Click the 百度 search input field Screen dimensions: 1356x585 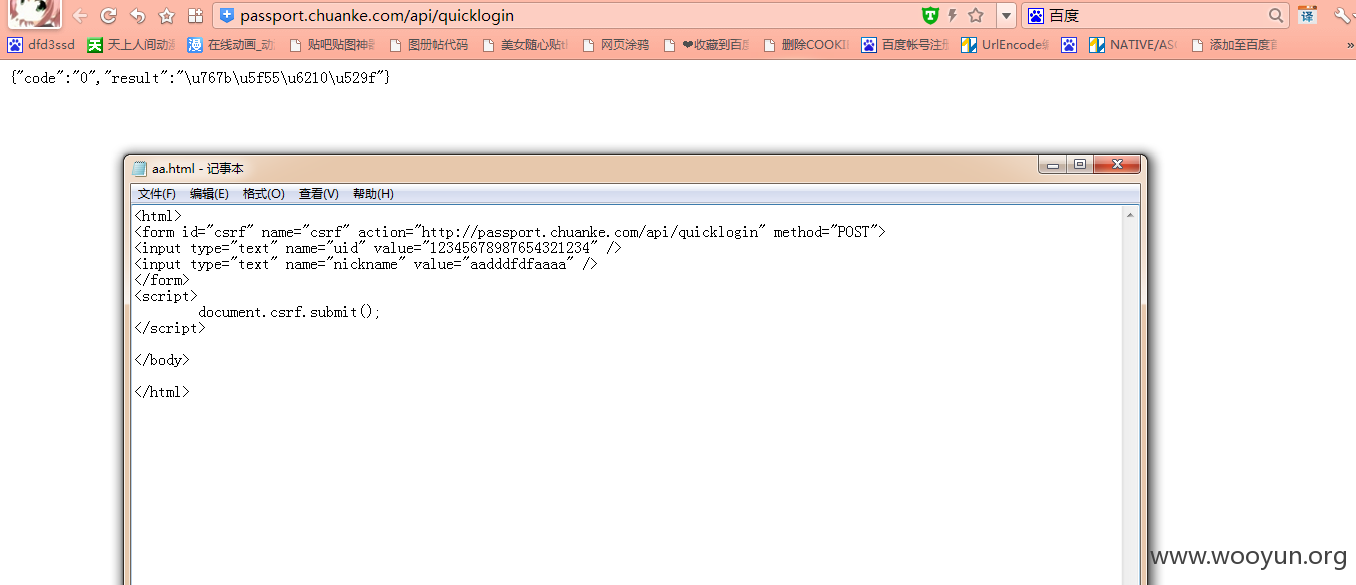point(1156,16)
